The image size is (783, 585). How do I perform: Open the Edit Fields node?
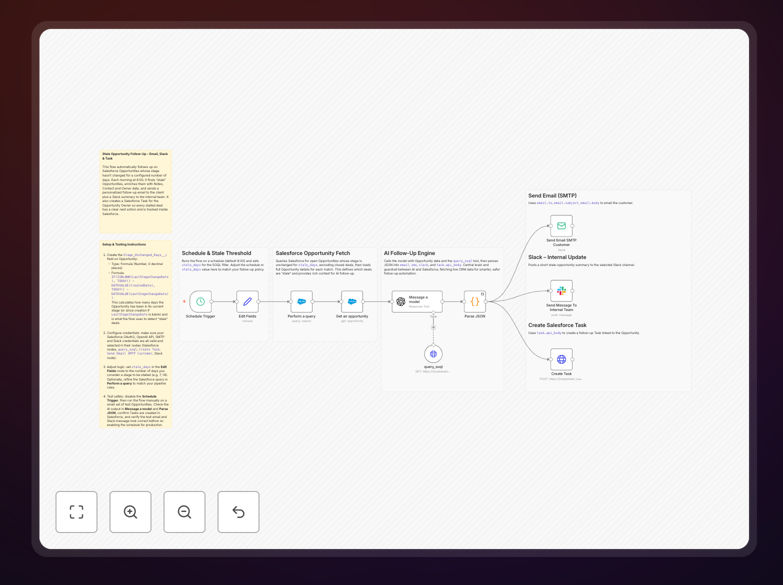[x=247, y=301]
